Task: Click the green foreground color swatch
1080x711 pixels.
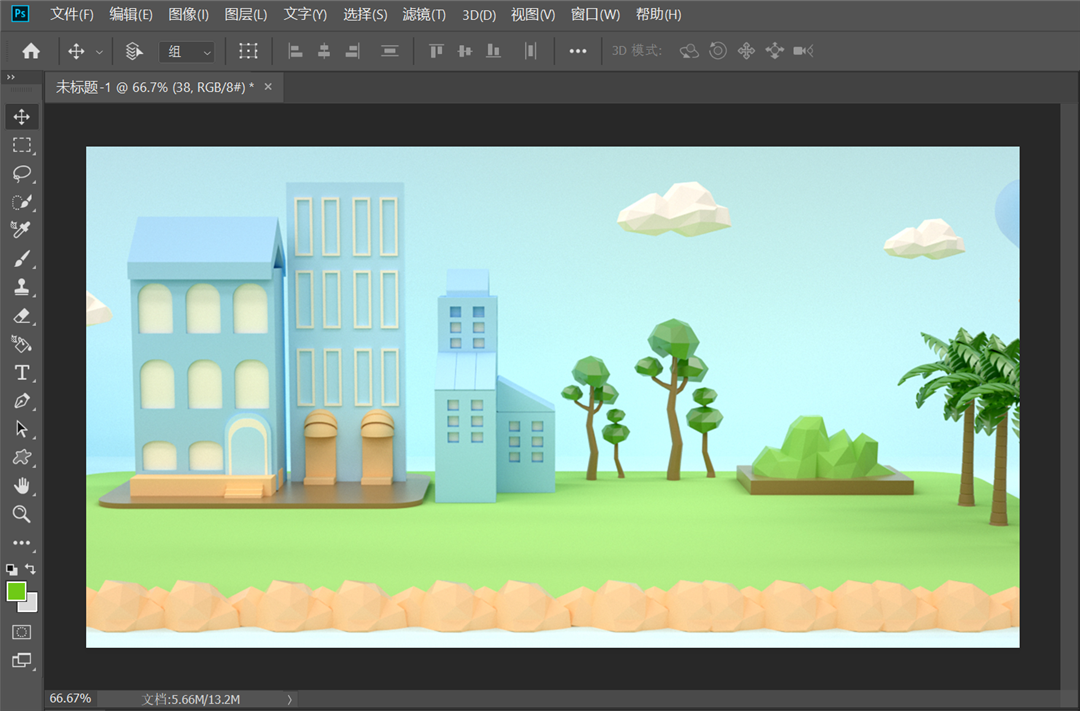Action: pyautogui.click(x=16, y=591)
